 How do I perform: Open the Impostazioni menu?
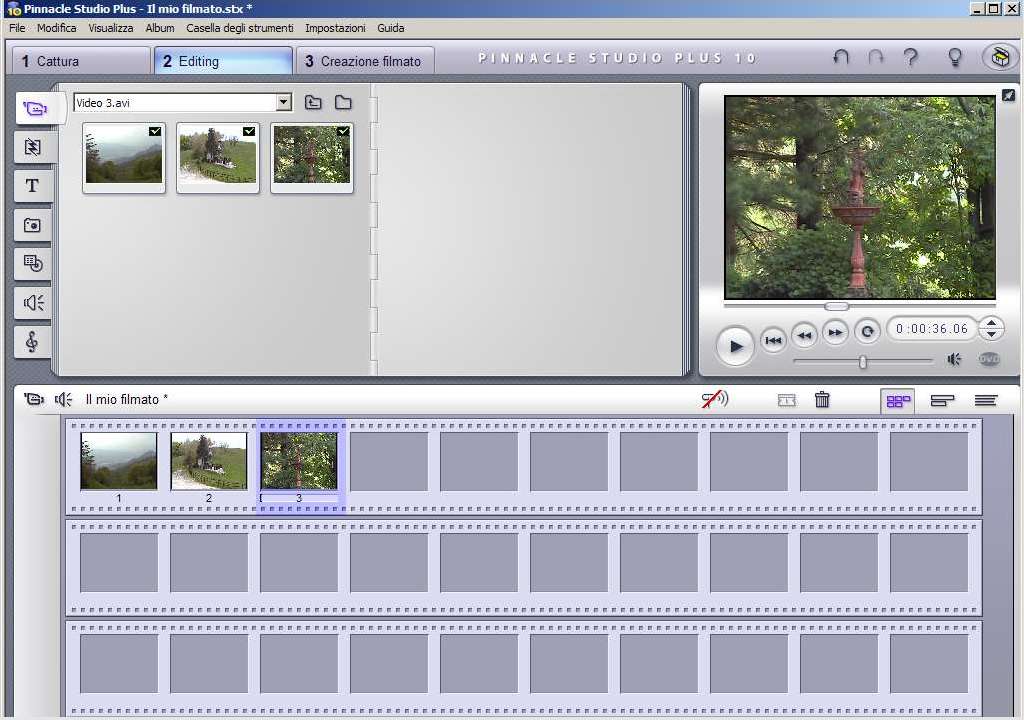335,28
